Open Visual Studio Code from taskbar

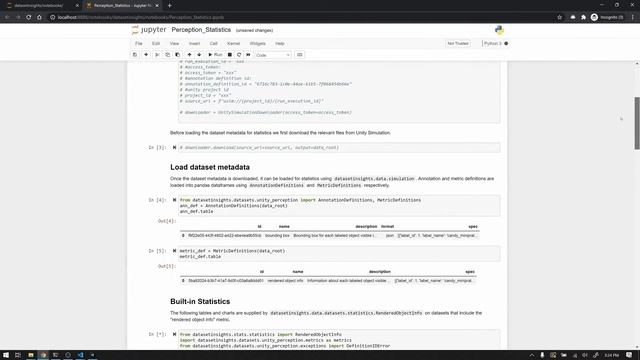point(80,355)
